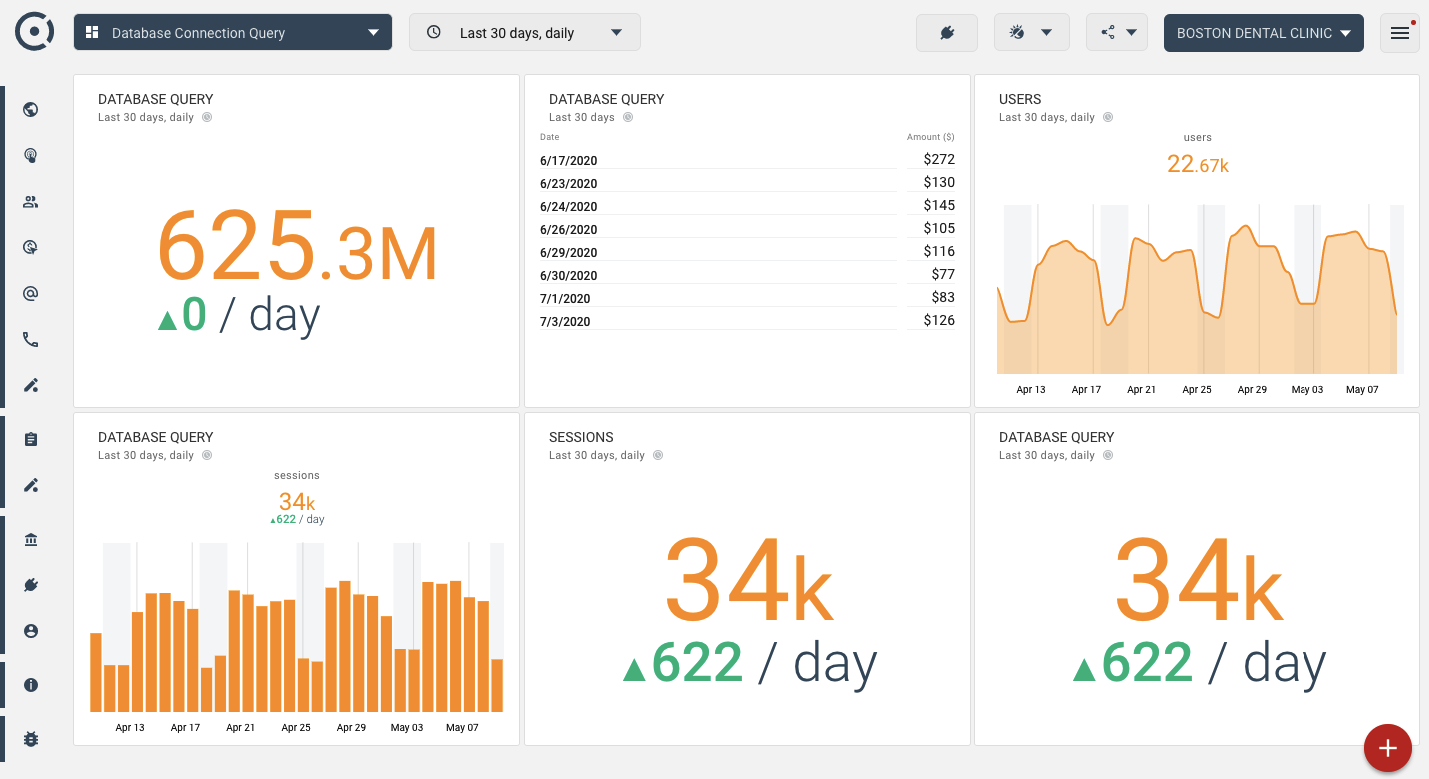The height and width of the screenshot is (779, 1429).
Task: Click the globe icon in the sidebar
Action: pos(30,110)
